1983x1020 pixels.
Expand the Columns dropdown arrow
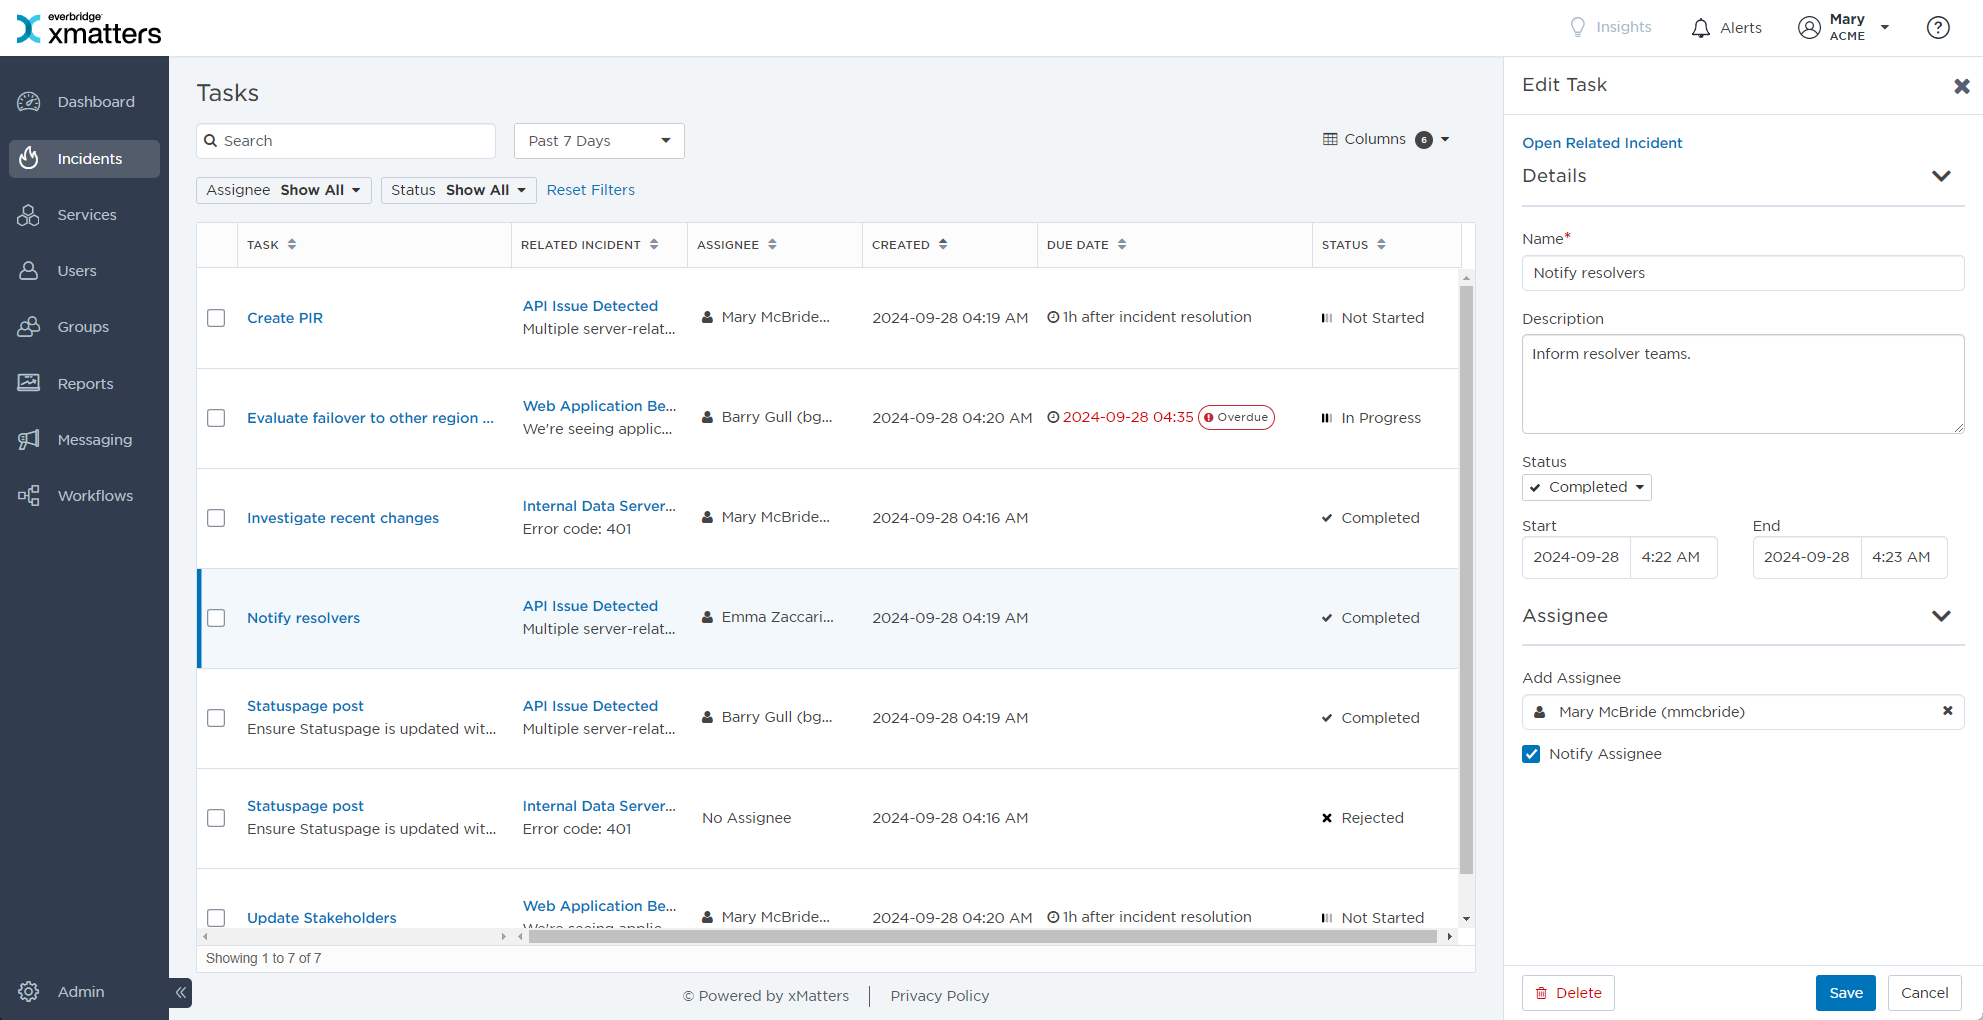pyautogui.click(x=1445, y=140)
